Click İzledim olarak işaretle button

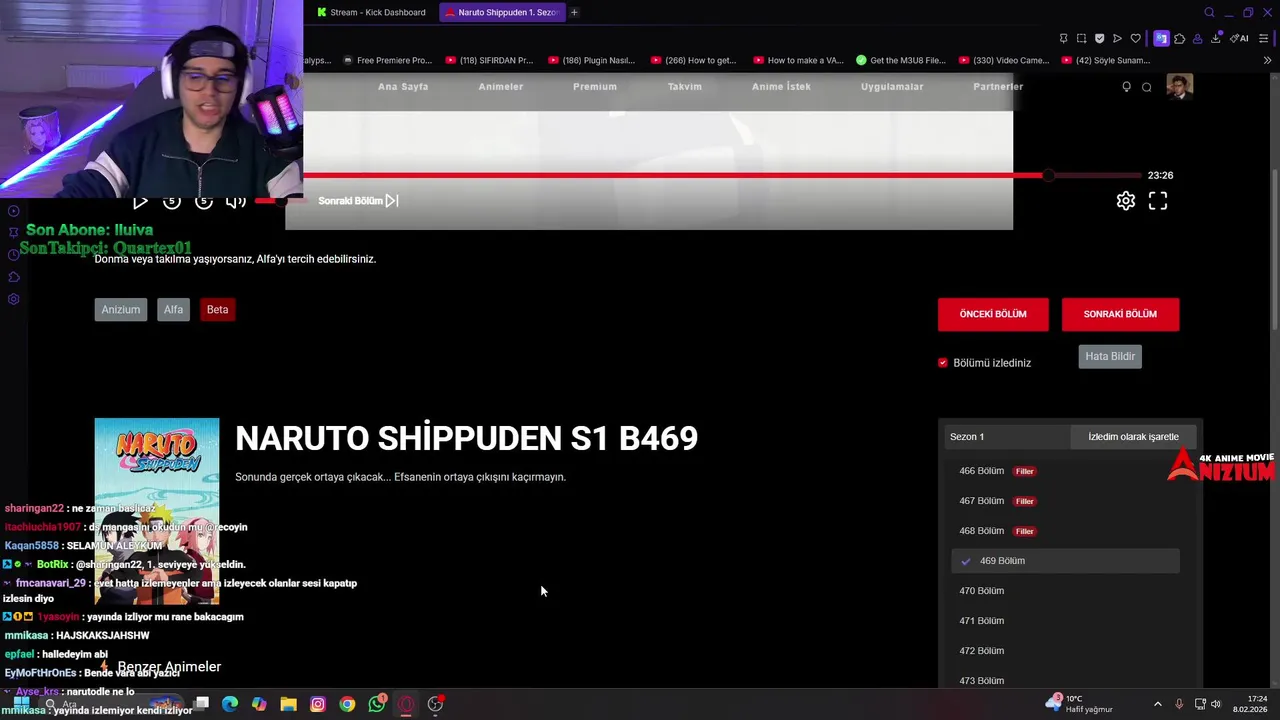click(1133, 437)
